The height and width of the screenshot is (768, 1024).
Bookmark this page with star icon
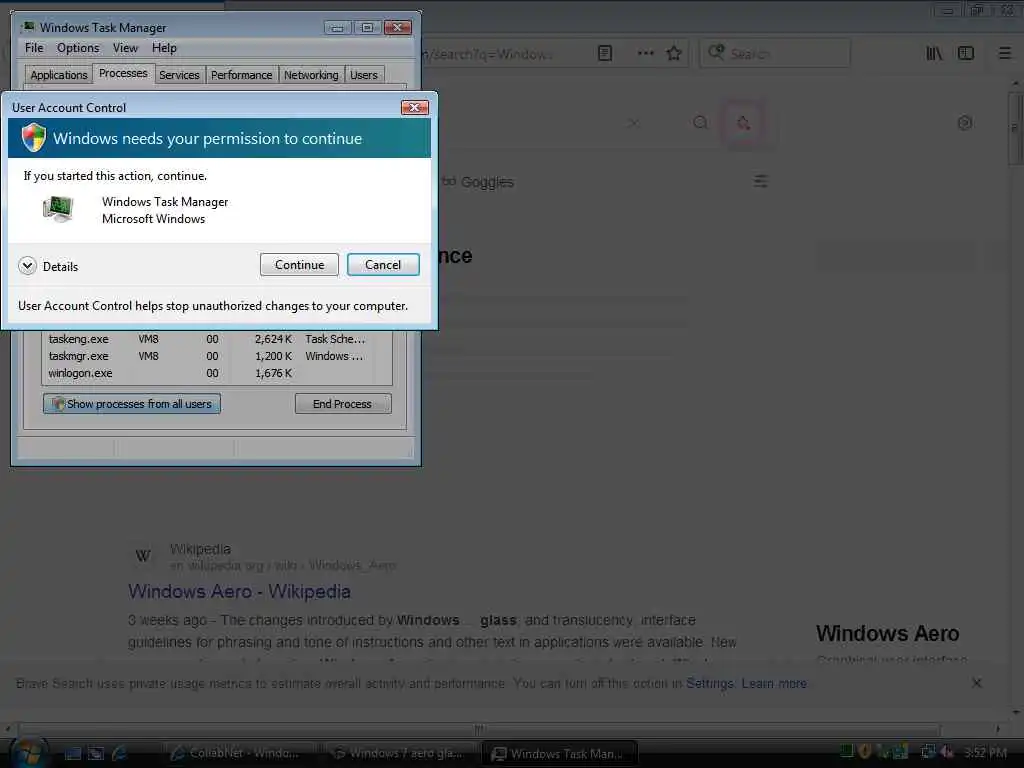click(x=674, y=53)
